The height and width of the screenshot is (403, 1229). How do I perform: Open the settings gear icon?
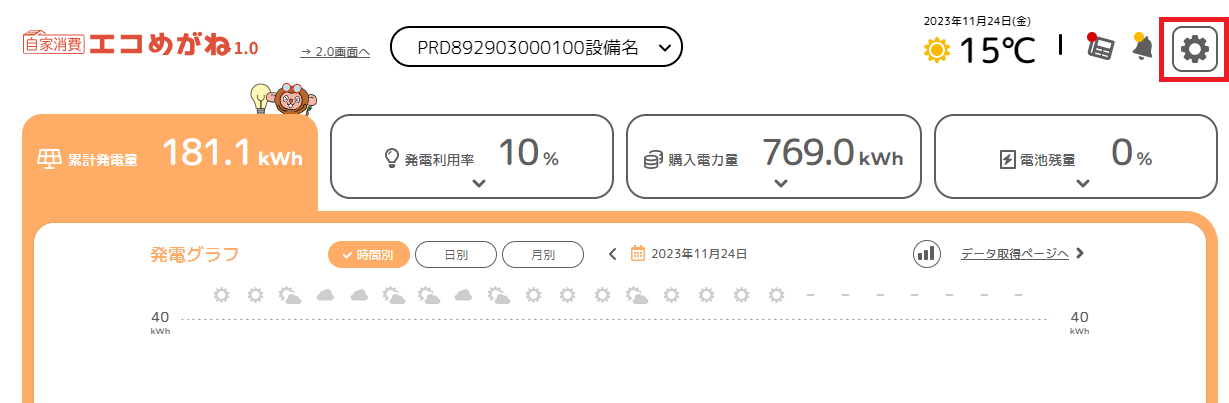click(x=1194, y=48)
